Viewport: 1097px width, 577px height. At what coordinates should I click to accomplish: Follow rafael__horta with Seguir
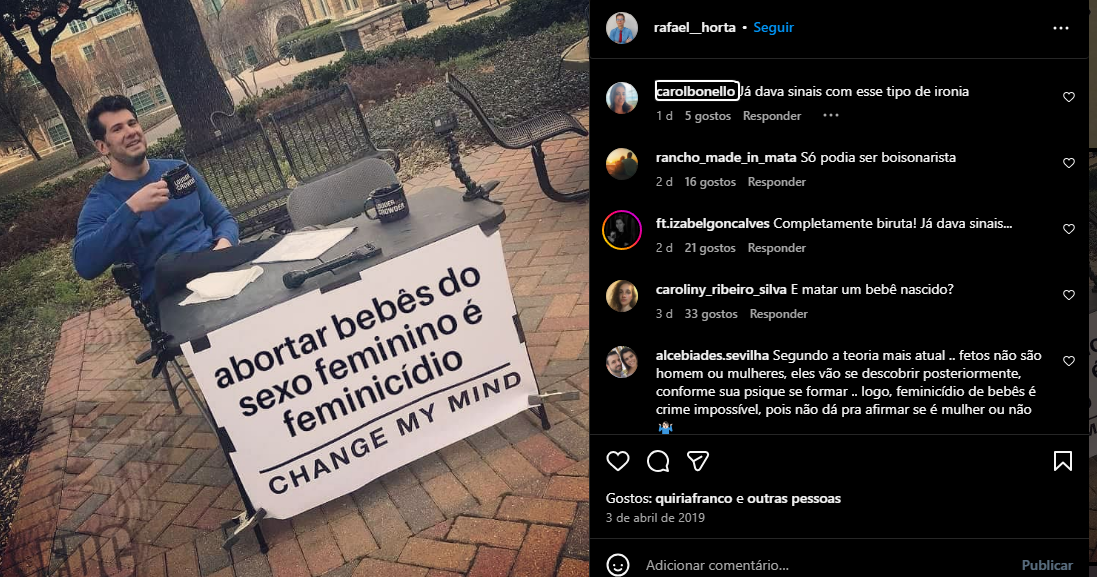point(773,27)
